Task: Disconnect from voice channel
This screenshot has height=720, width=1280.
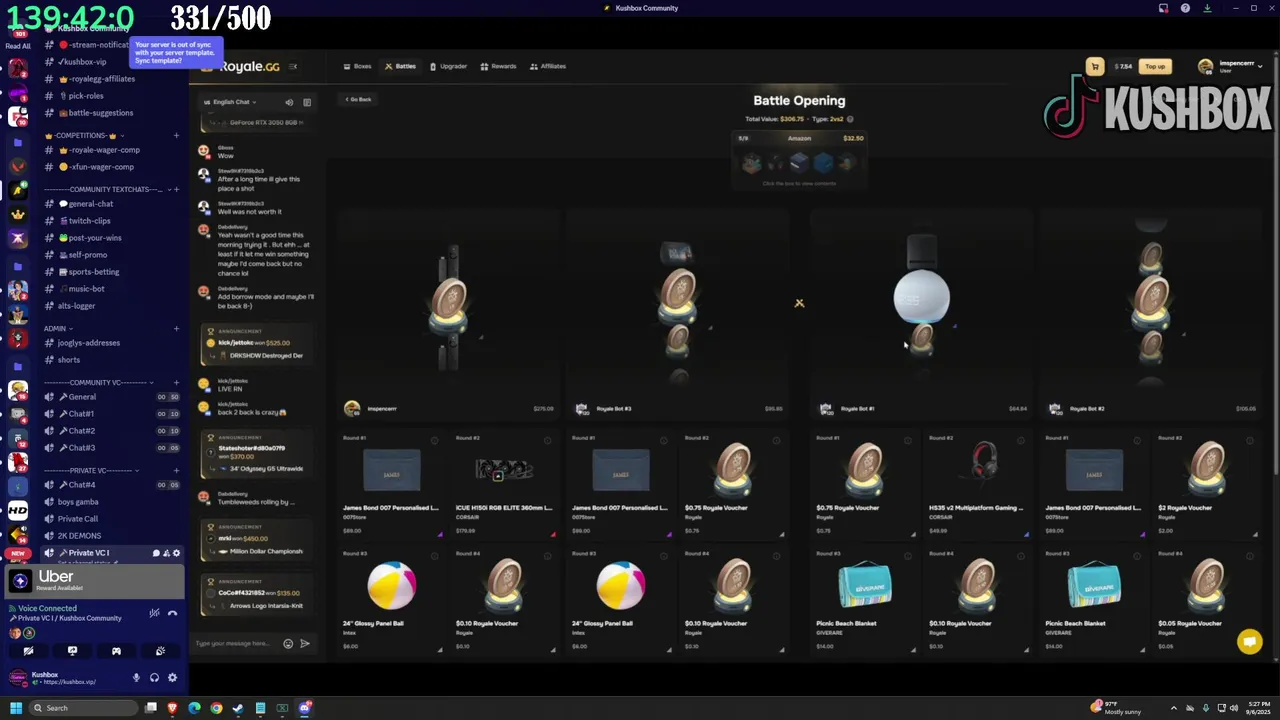Action: (x=172, y=613)
